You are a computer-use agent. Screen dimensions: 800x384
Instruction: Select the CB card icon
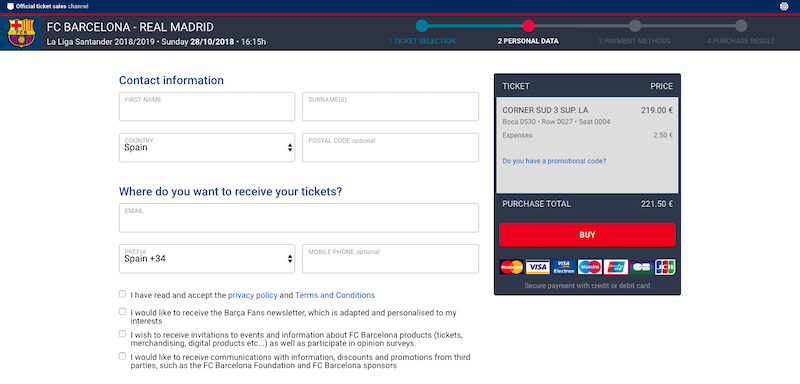(641, 267)
